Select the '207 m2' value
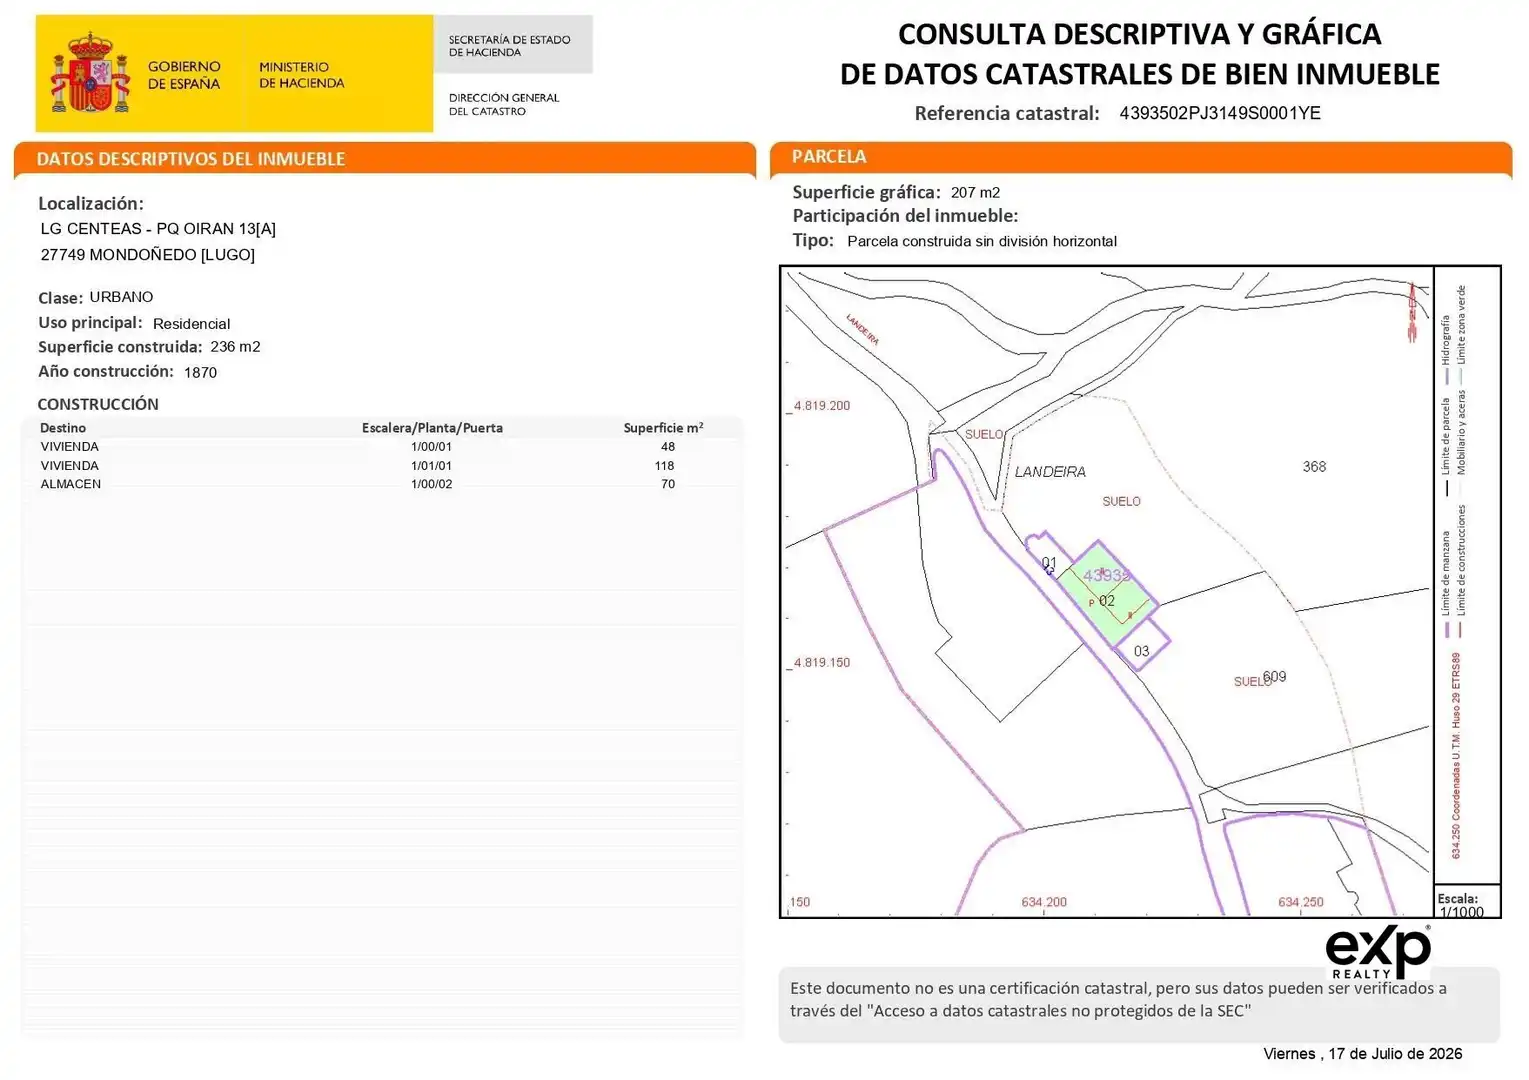Image resolution: width=1529 pixels, height=1080 pixels. (x=975, y=192)
